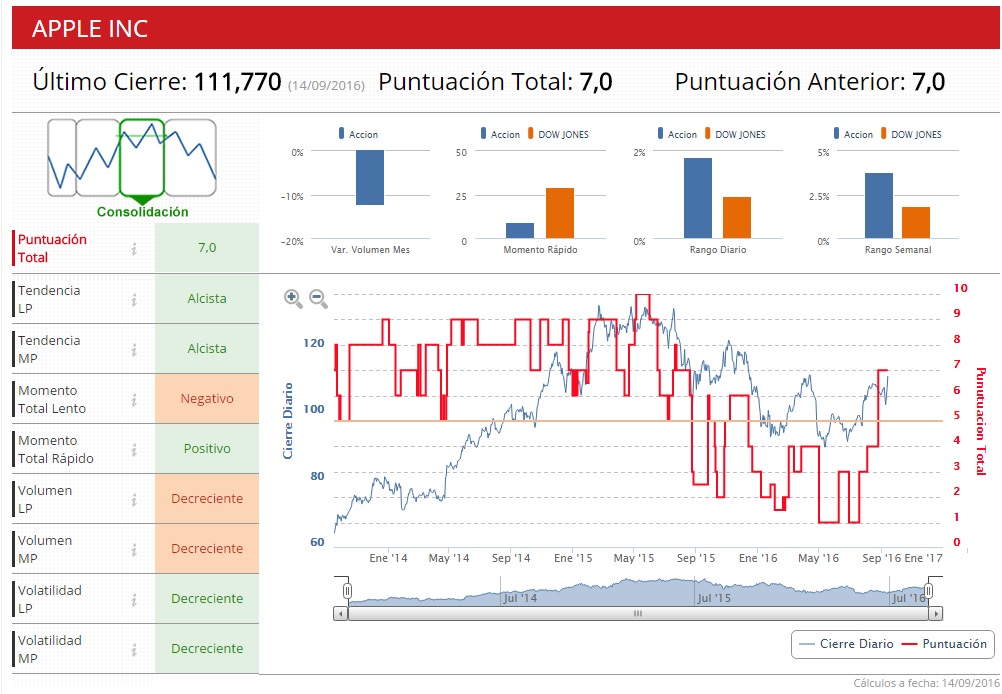The height and width of the screenshot is (694, 1002).
Task: Toggle Accion legend in Momento Rápido chart
Action: (x=500, y=134)
